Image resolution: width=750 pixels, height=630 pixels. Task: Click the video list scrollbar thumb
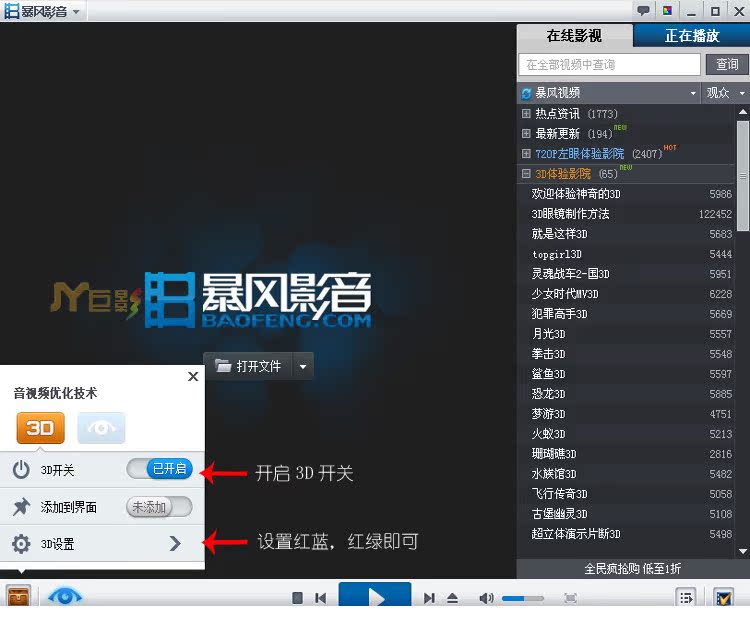(743, 176)
